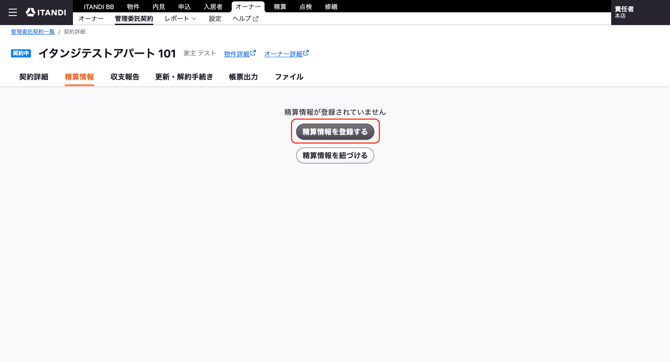Click the 契約中 status badge
This screenshot has width=670, height=362.
pos(21,53)
